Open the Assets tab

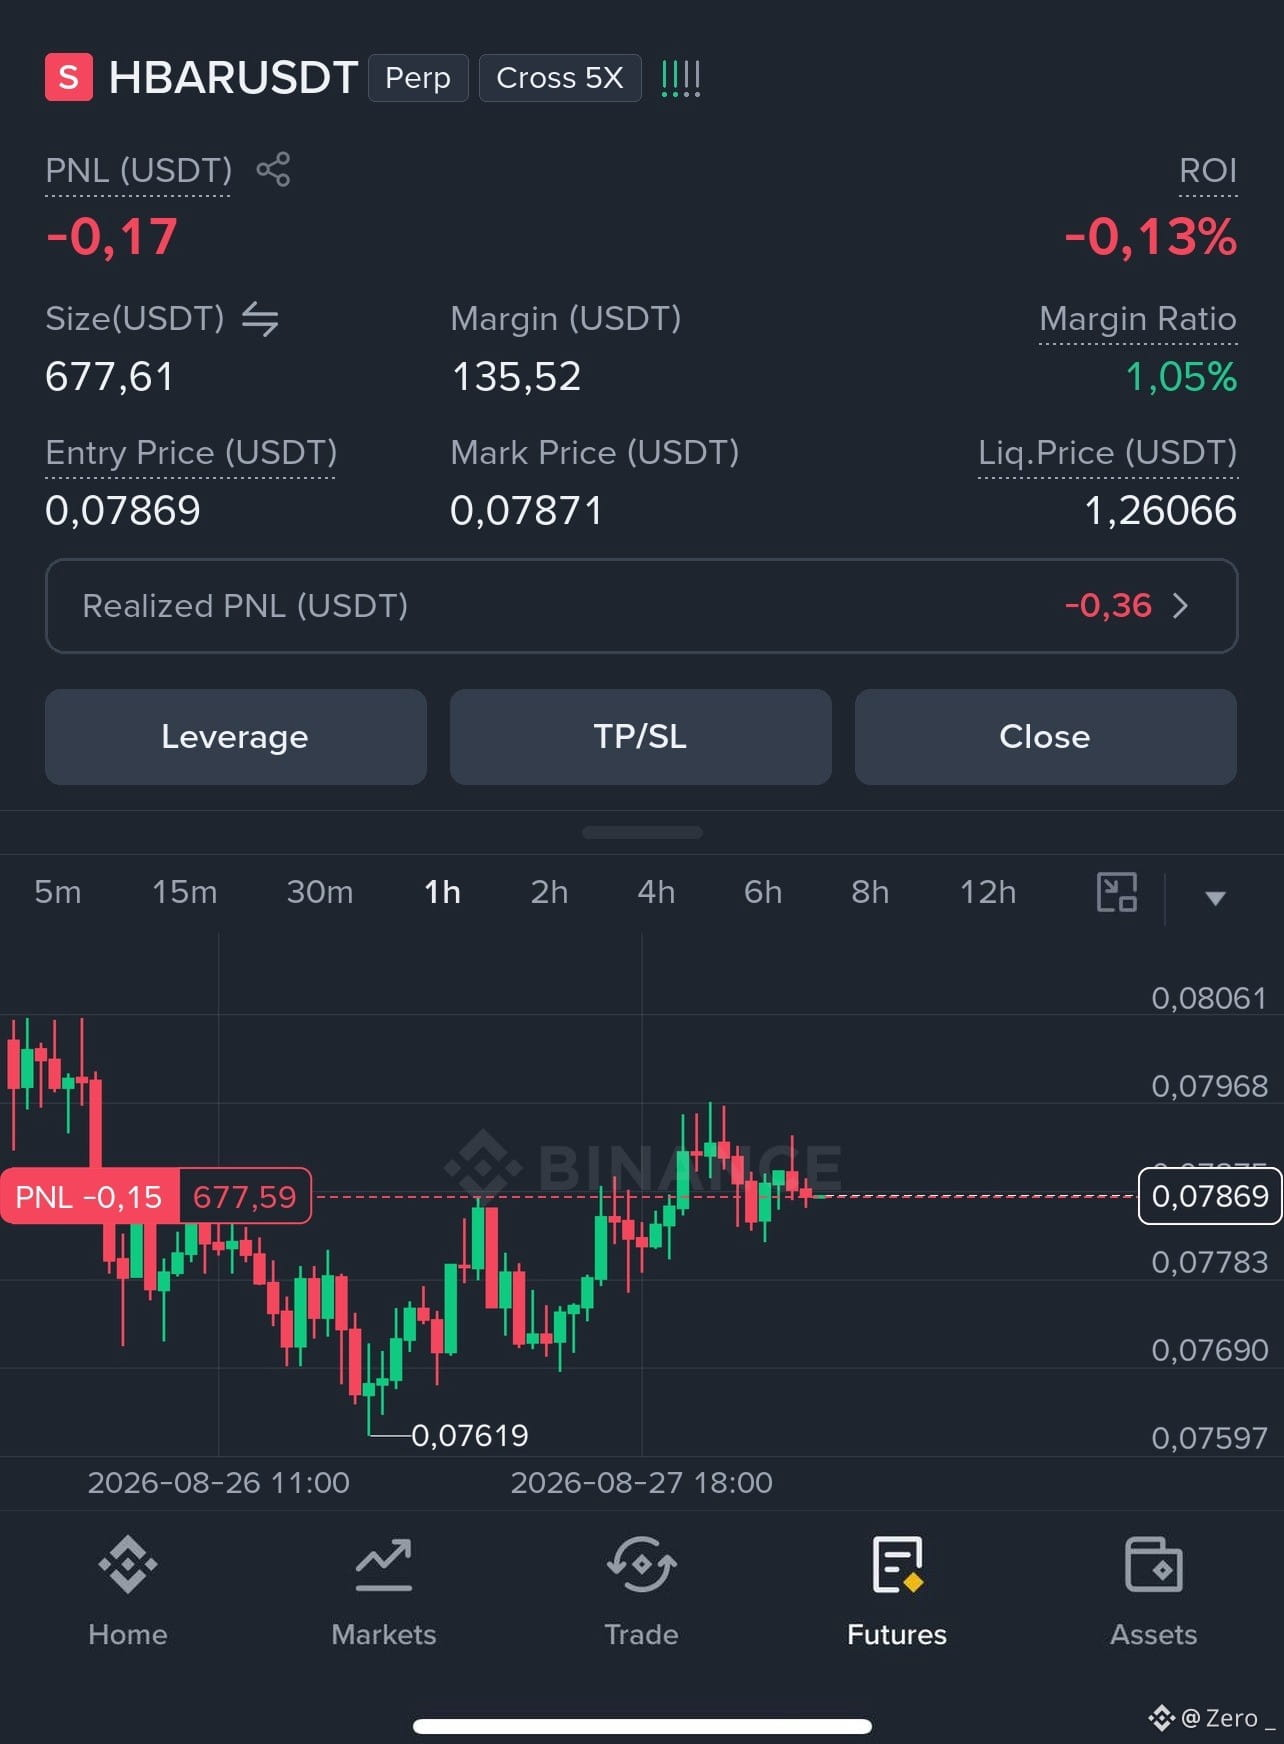tap(1153, 1592)
